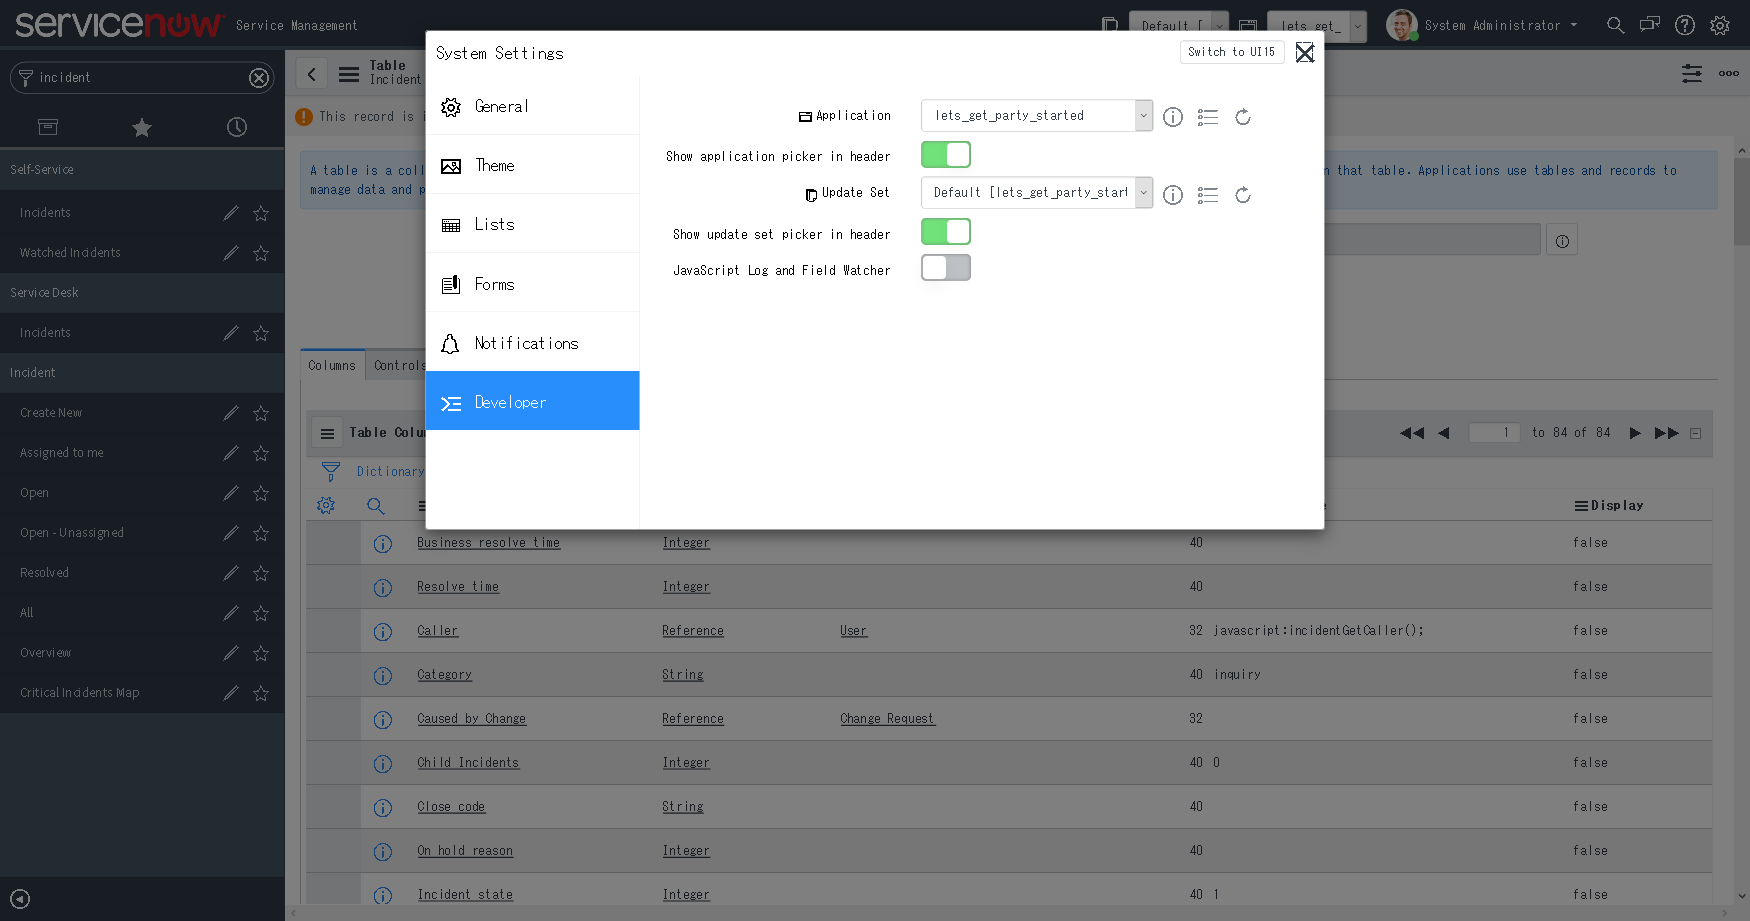Open the Lists settings section
The image size is (1750, 921).
[492, 224]
